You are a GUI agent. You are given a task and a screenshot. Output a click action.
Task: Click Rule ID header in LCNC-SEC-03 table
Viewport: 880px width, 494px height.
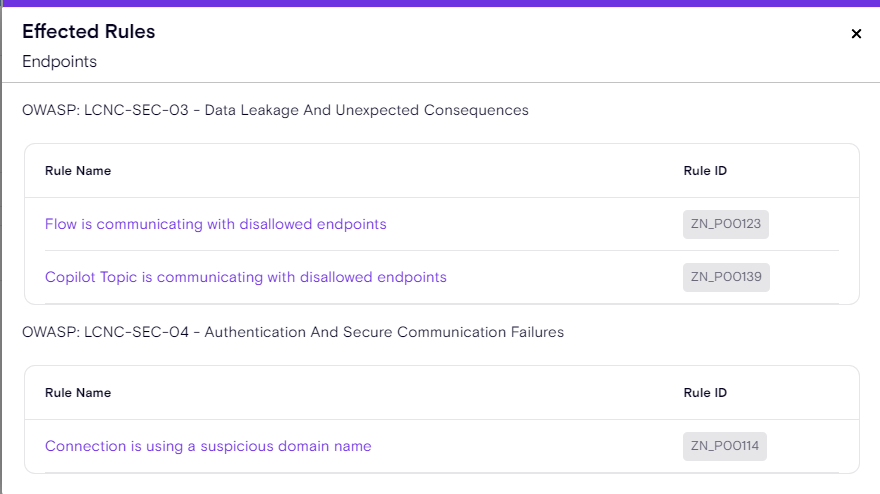pos(705,171)
